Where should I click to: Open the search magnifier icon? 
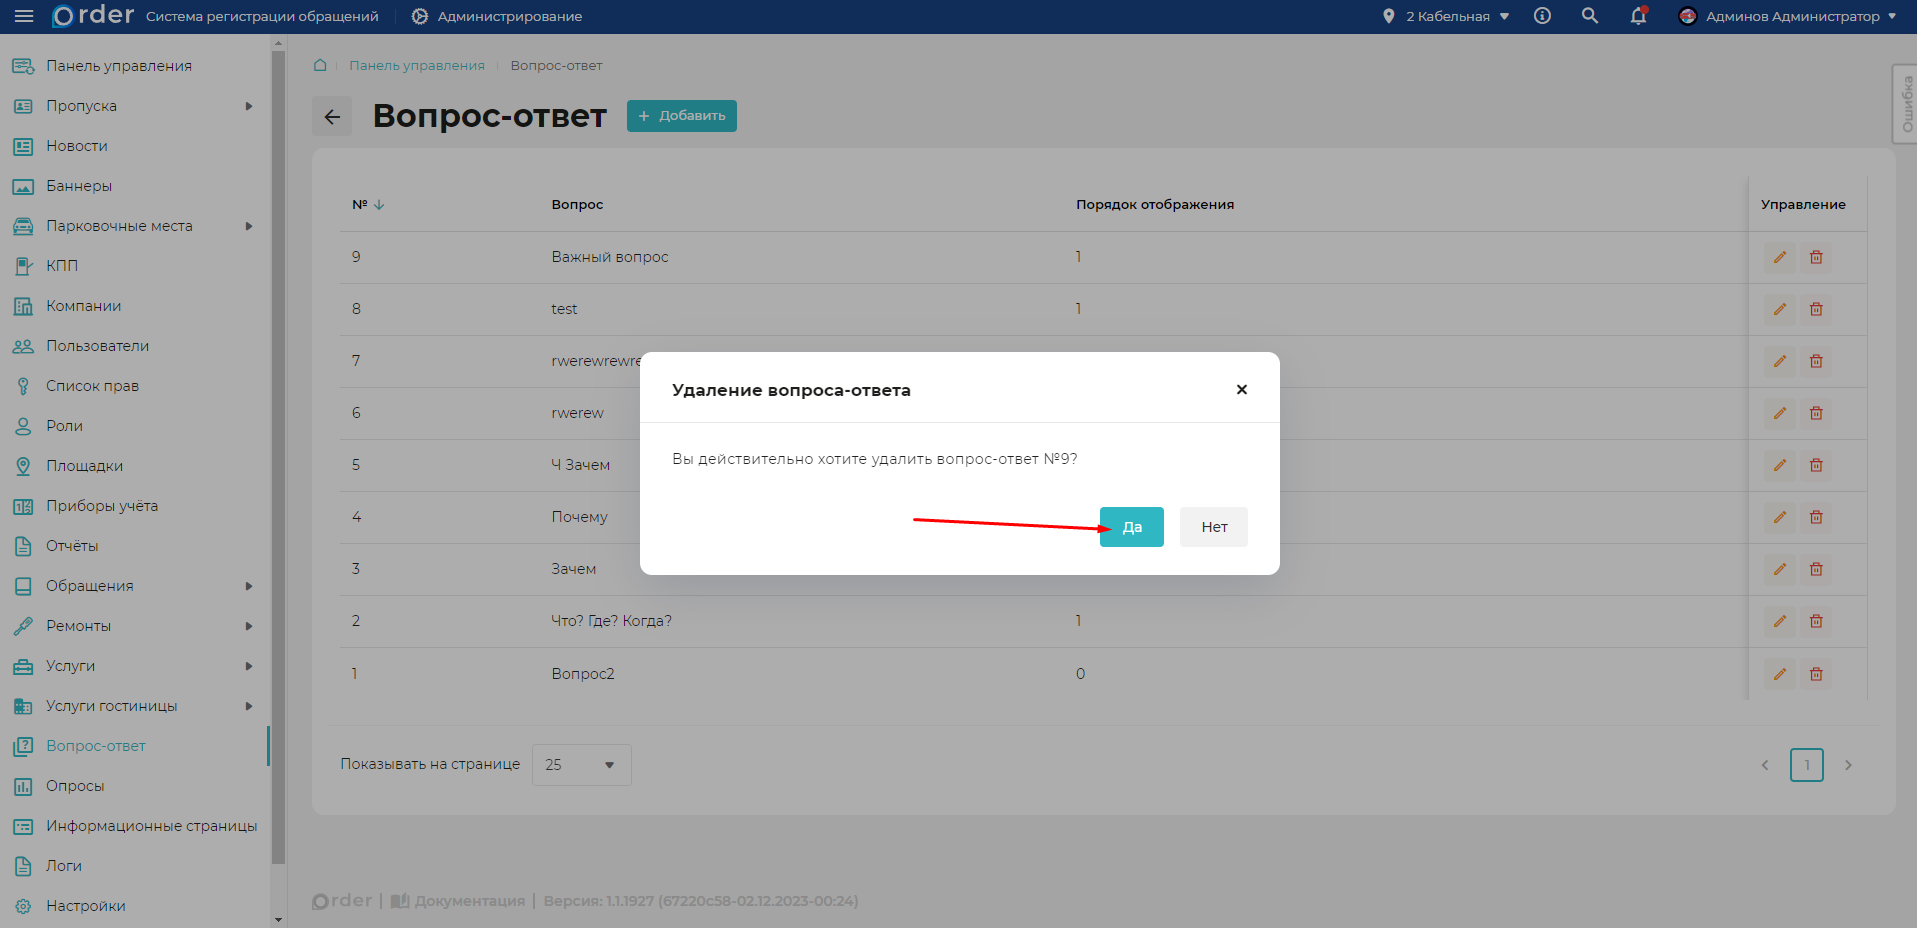[1589, 16]
